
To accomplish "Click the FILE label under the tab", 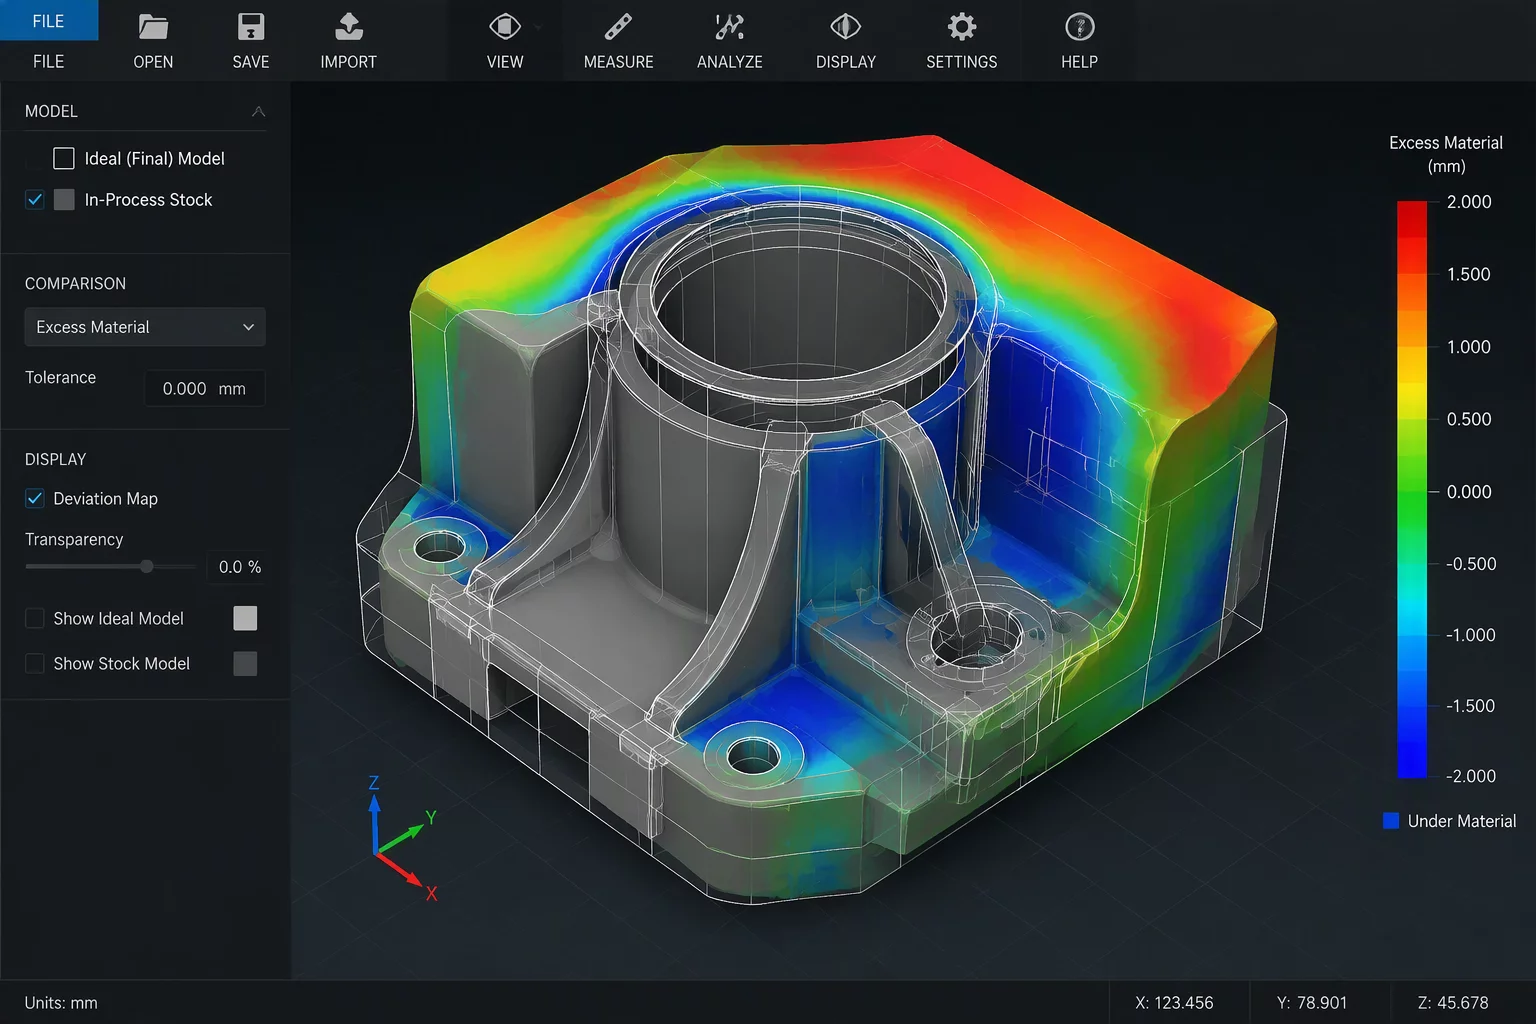I will [49, 62].
